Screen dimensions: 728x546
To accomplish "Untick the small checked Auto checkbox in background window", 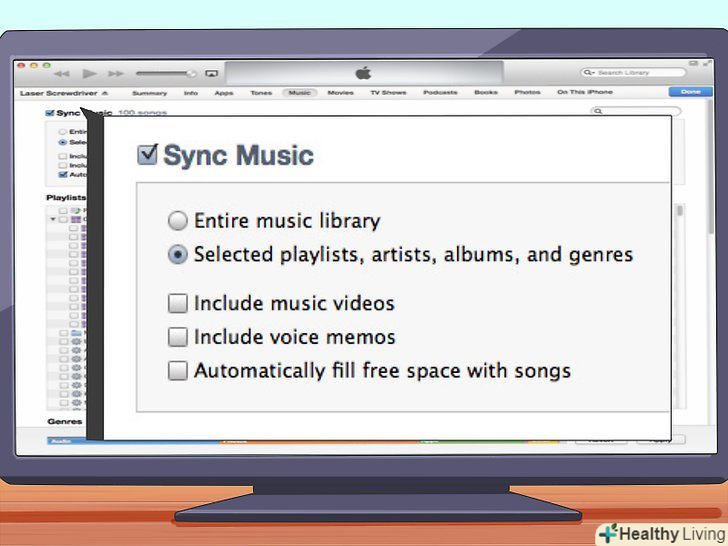I will click(x=63, y=175).
